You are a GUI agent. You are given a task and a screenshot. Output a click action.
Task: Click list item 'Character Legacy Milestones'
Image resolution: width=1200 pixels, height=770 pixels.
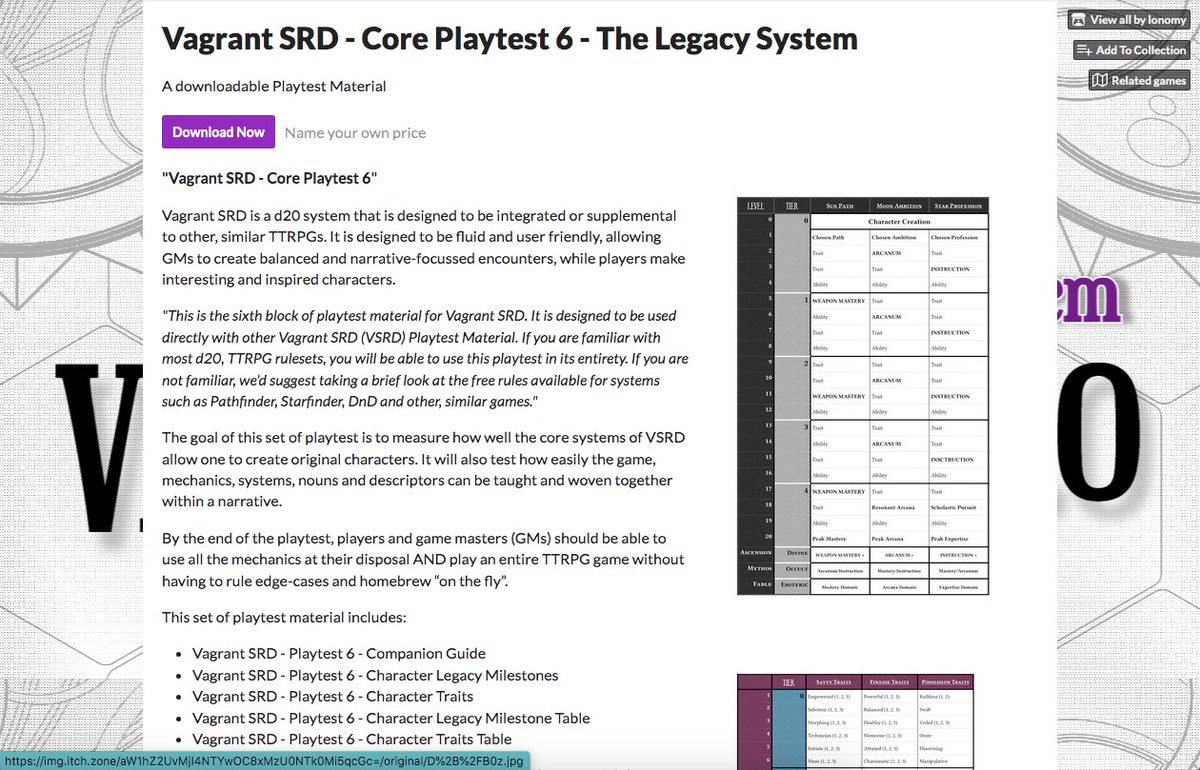(x=375, y=675)
